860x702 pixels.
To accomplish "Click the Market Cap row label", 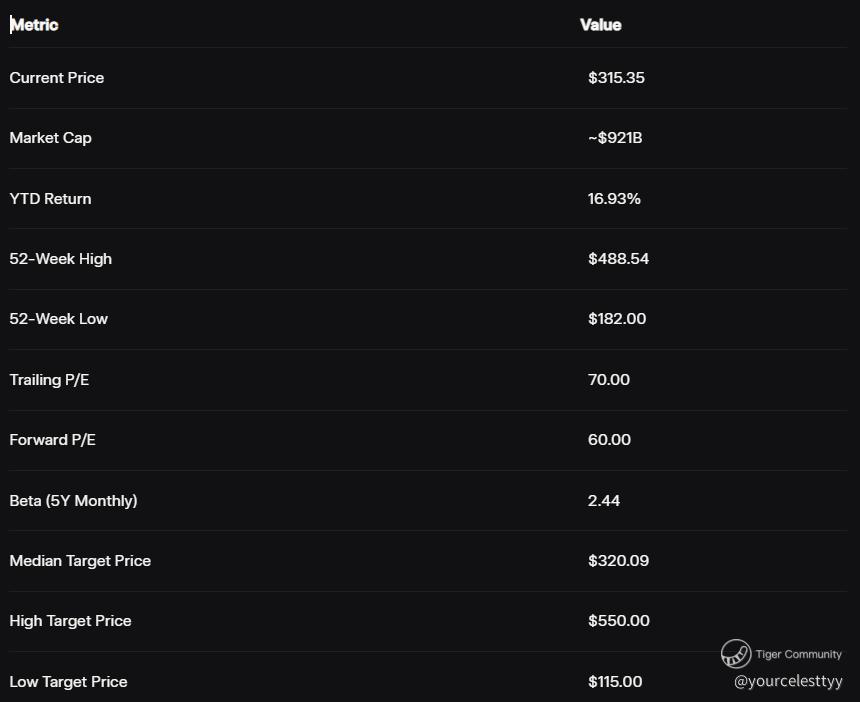I will [50, 138].
